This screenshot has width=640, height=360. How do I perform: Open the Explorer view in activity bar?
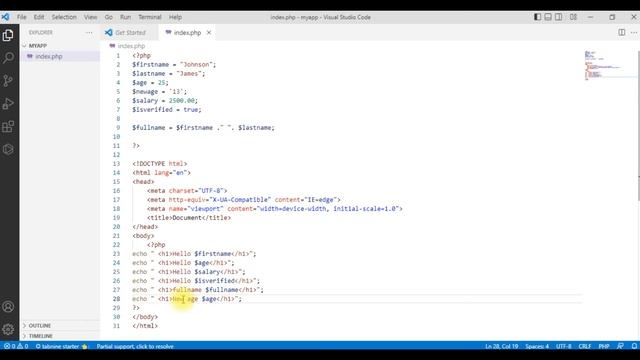[8, 36]
